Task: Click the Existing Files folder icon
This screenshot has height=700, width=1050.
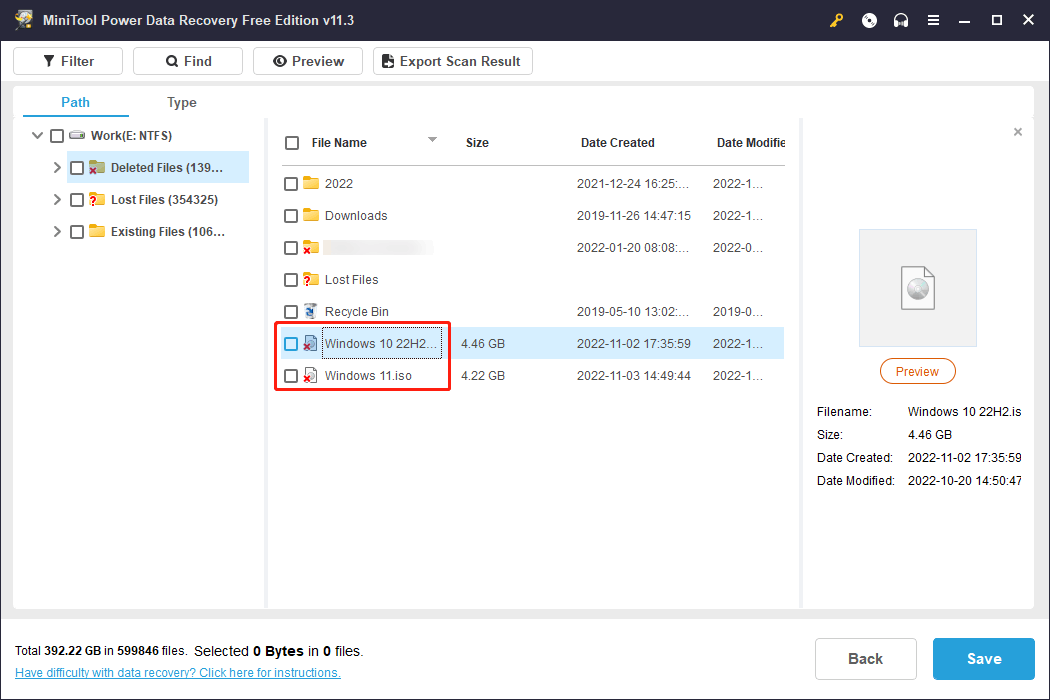Action: point(97,231)
